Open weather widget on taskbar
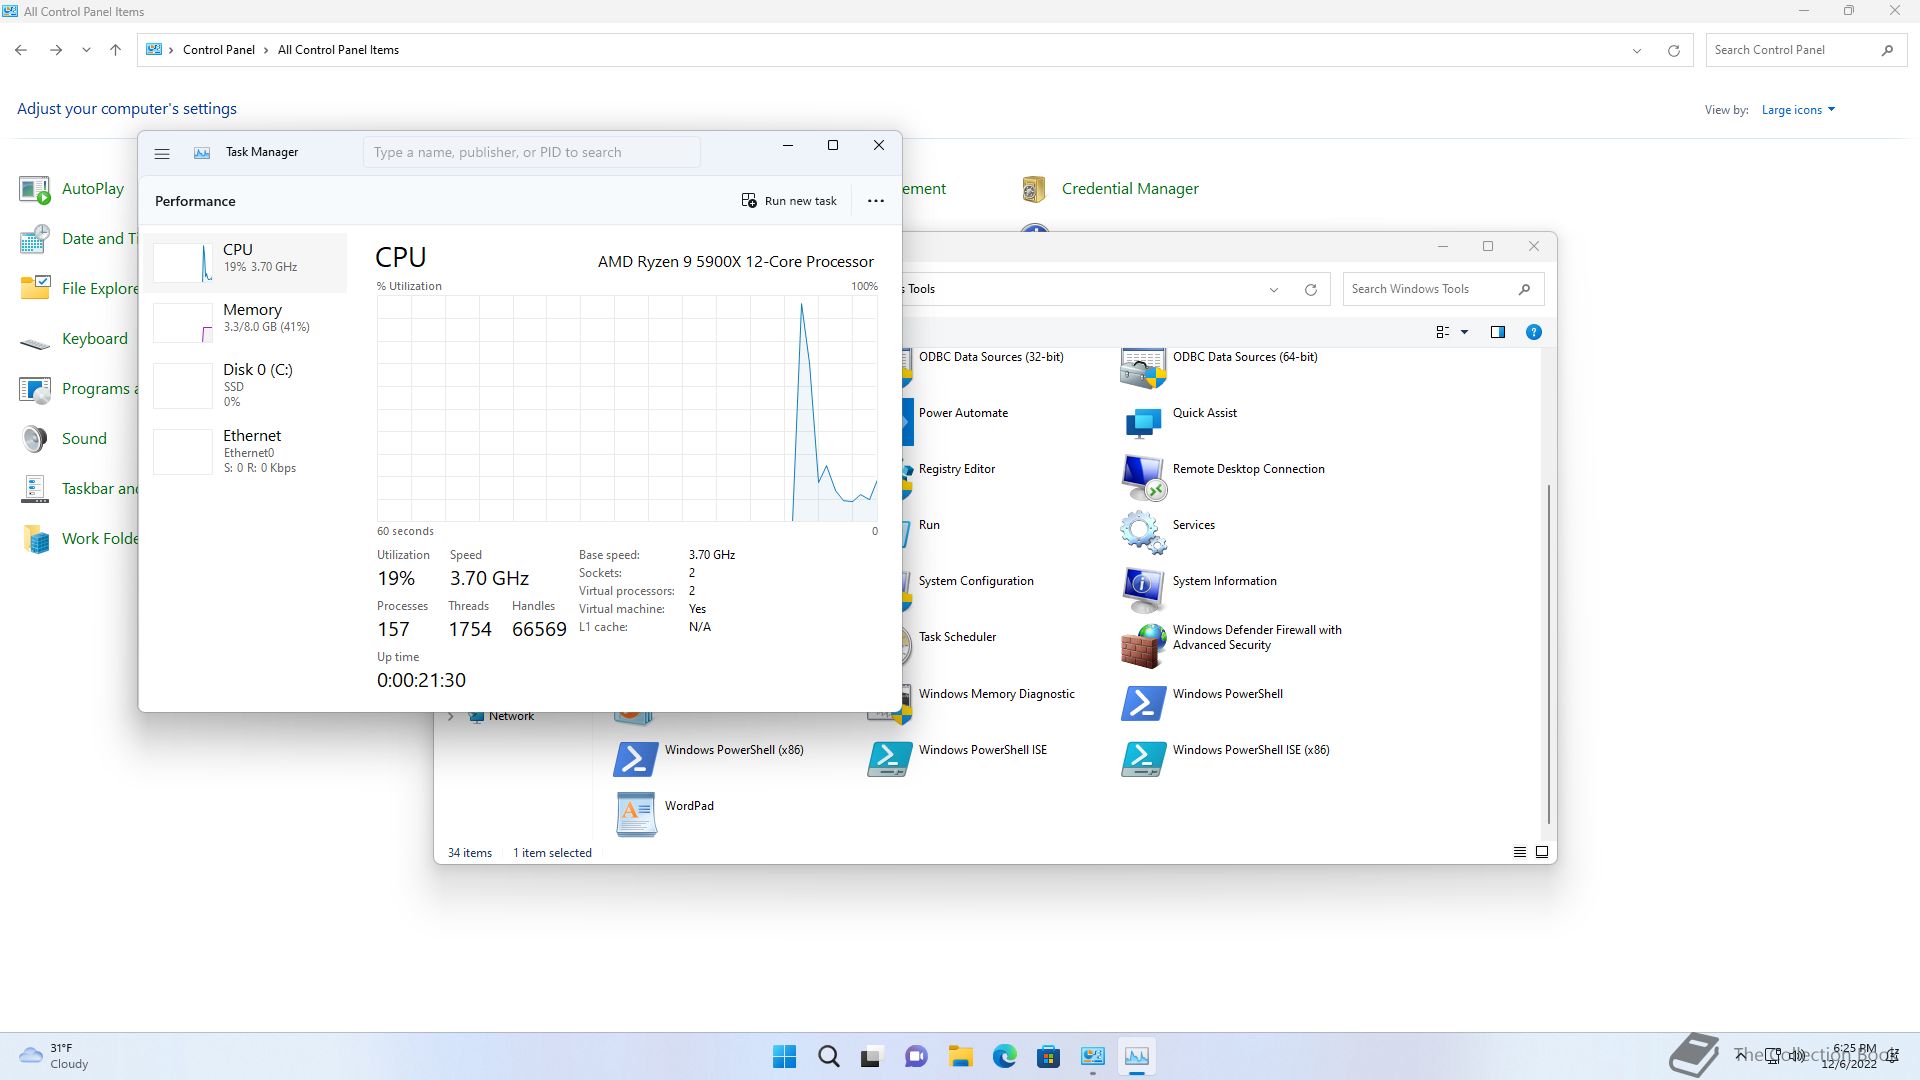The image size is (1920, 1080). [55, 1057]
